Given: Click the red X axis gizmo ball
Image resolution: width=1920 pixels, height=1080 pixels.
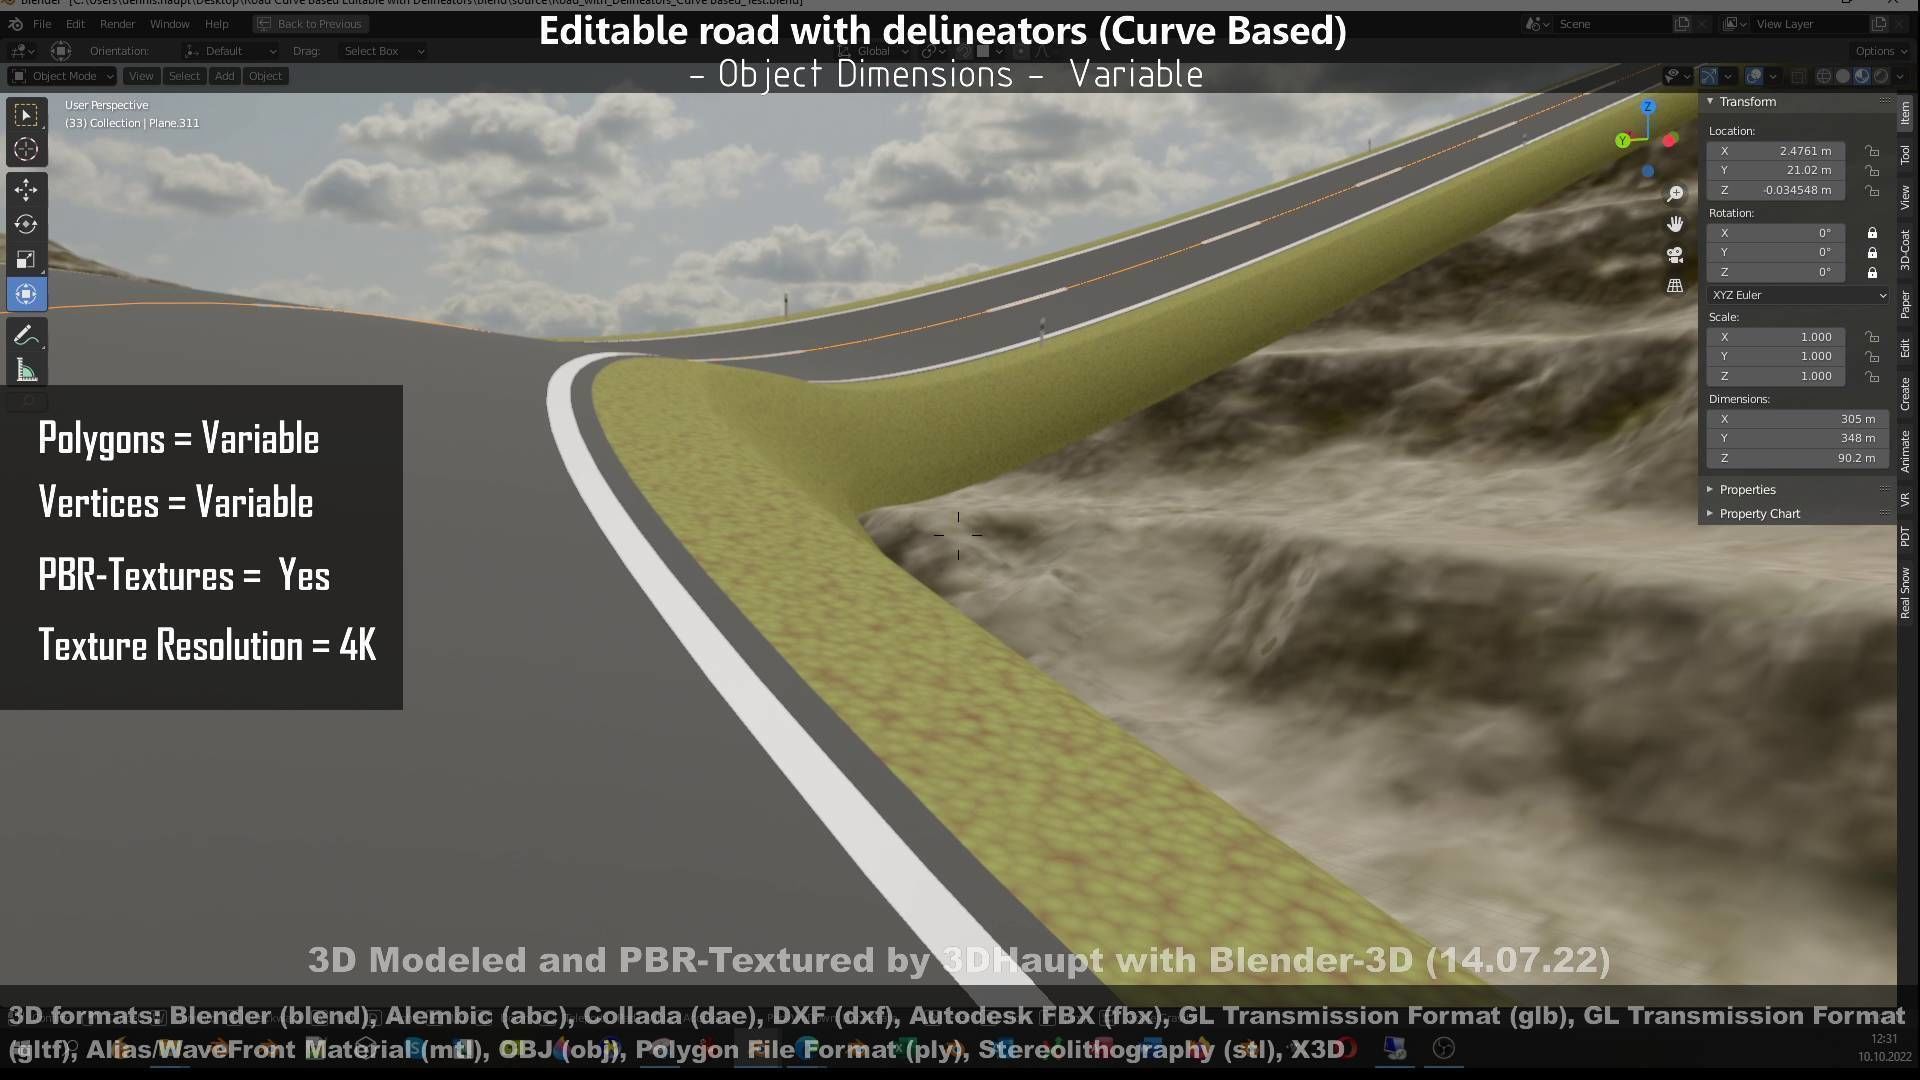Looking at the screenshot, I should point(1669,141).
